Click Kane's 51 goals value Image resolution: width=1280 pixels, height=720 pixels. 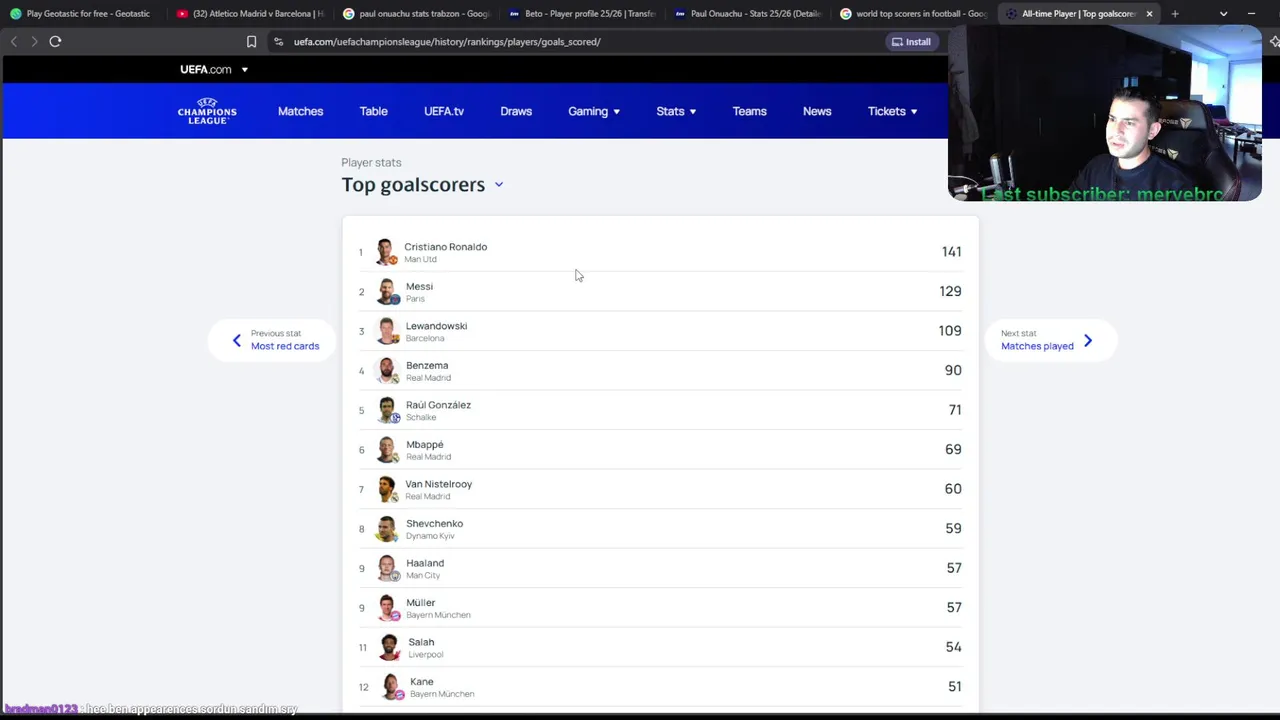click(954, 686)
